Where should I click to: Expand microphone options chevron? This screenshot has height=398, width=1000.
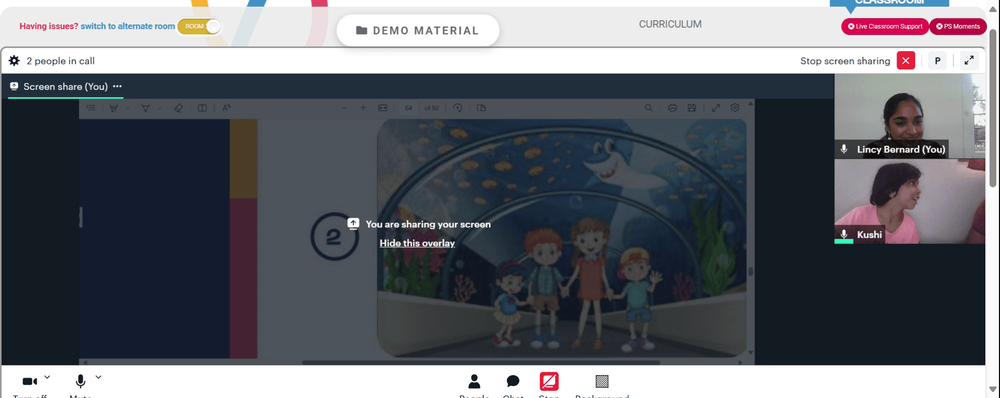pyautogui.click(x=98, y=377)
